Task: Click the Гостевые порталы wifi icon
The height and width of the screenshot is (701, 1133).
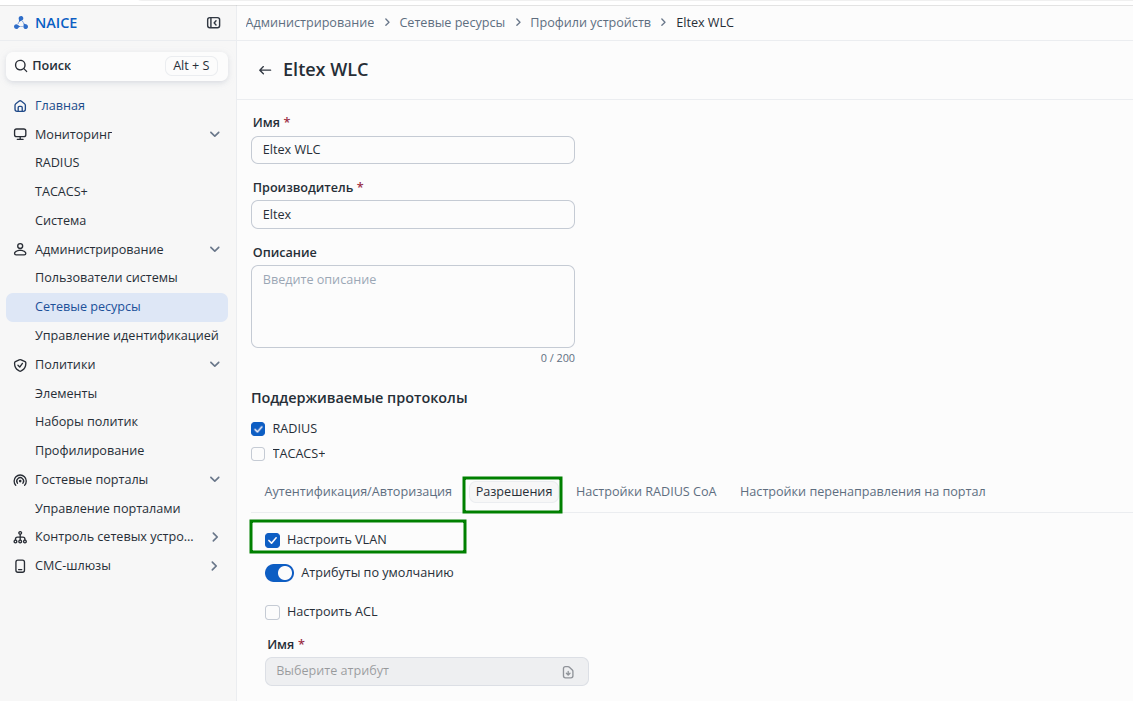Action: tap(20, 480)
